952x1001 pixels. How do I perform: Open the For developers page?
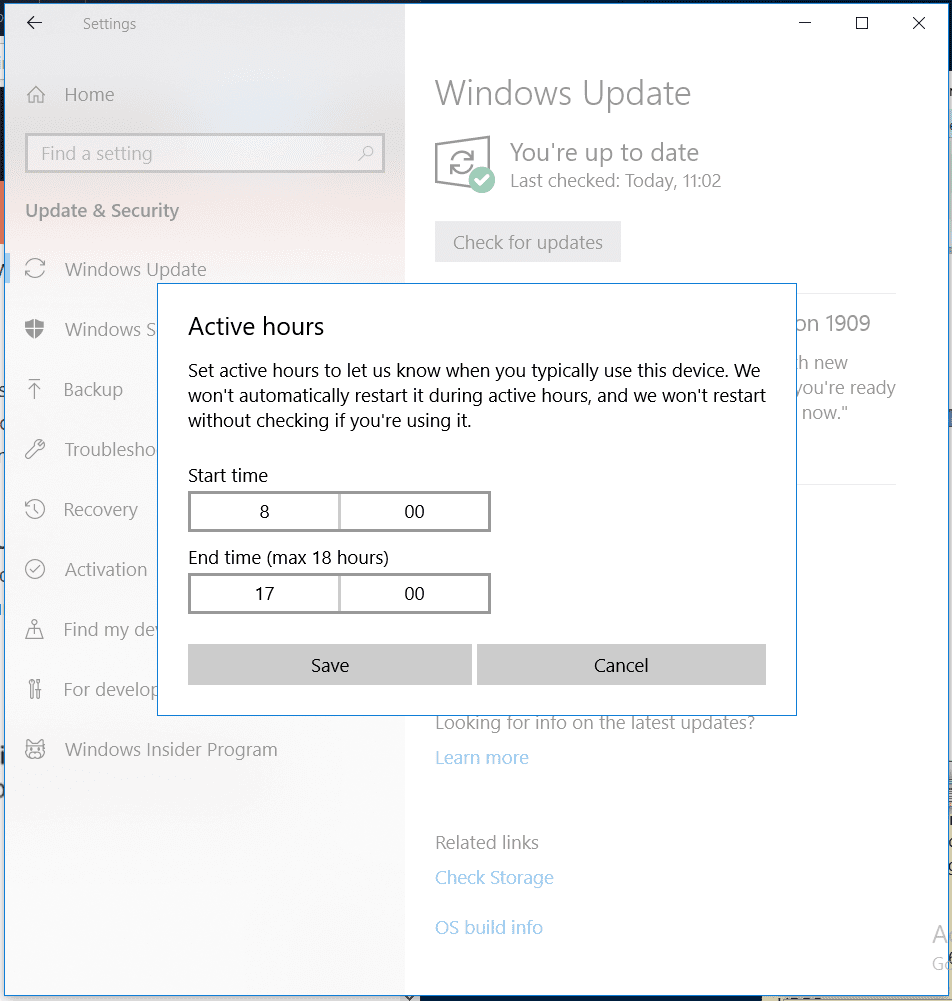coord(110,689)
